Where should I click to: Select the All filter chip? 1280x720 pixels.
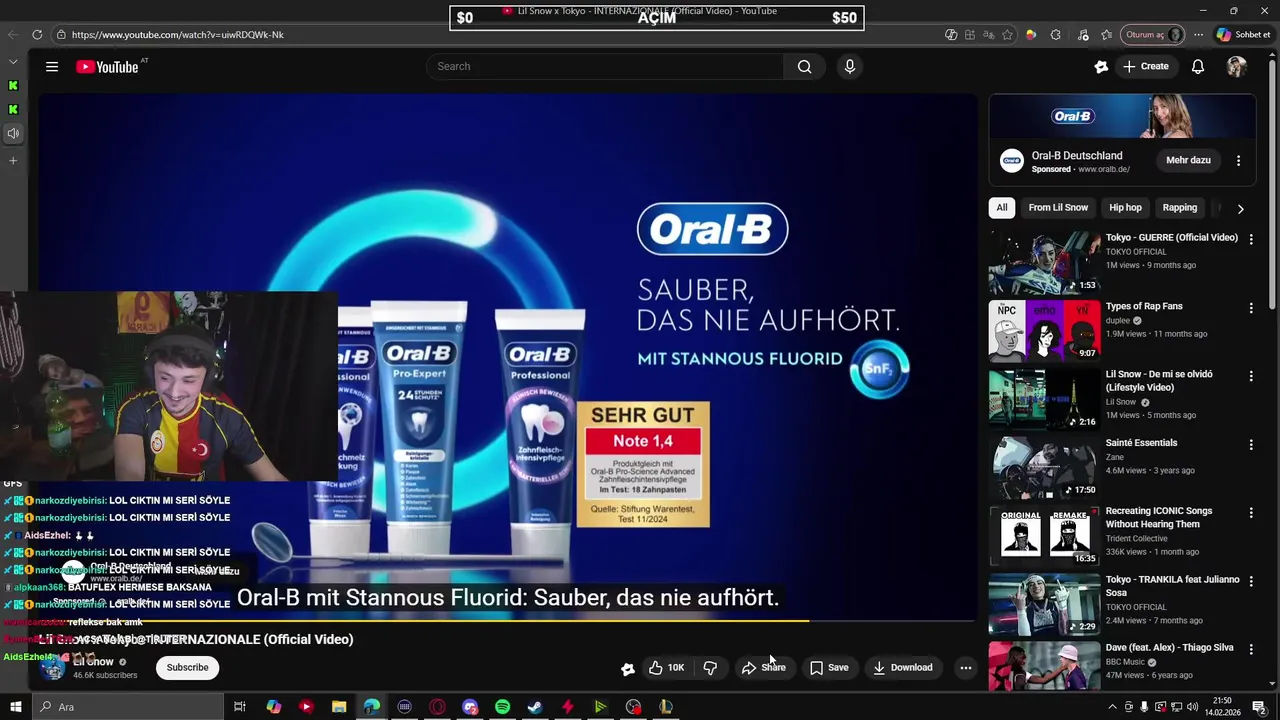tap(1001, 208)
